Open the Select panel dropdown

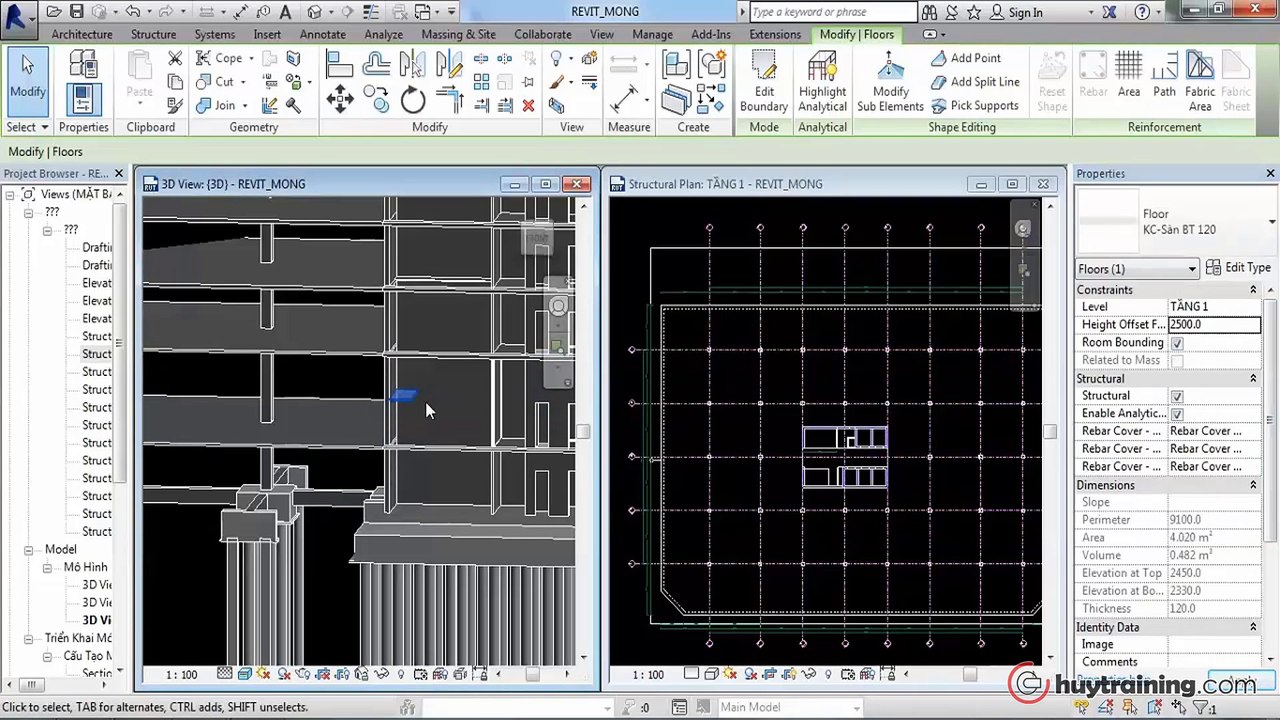[27, 127]
